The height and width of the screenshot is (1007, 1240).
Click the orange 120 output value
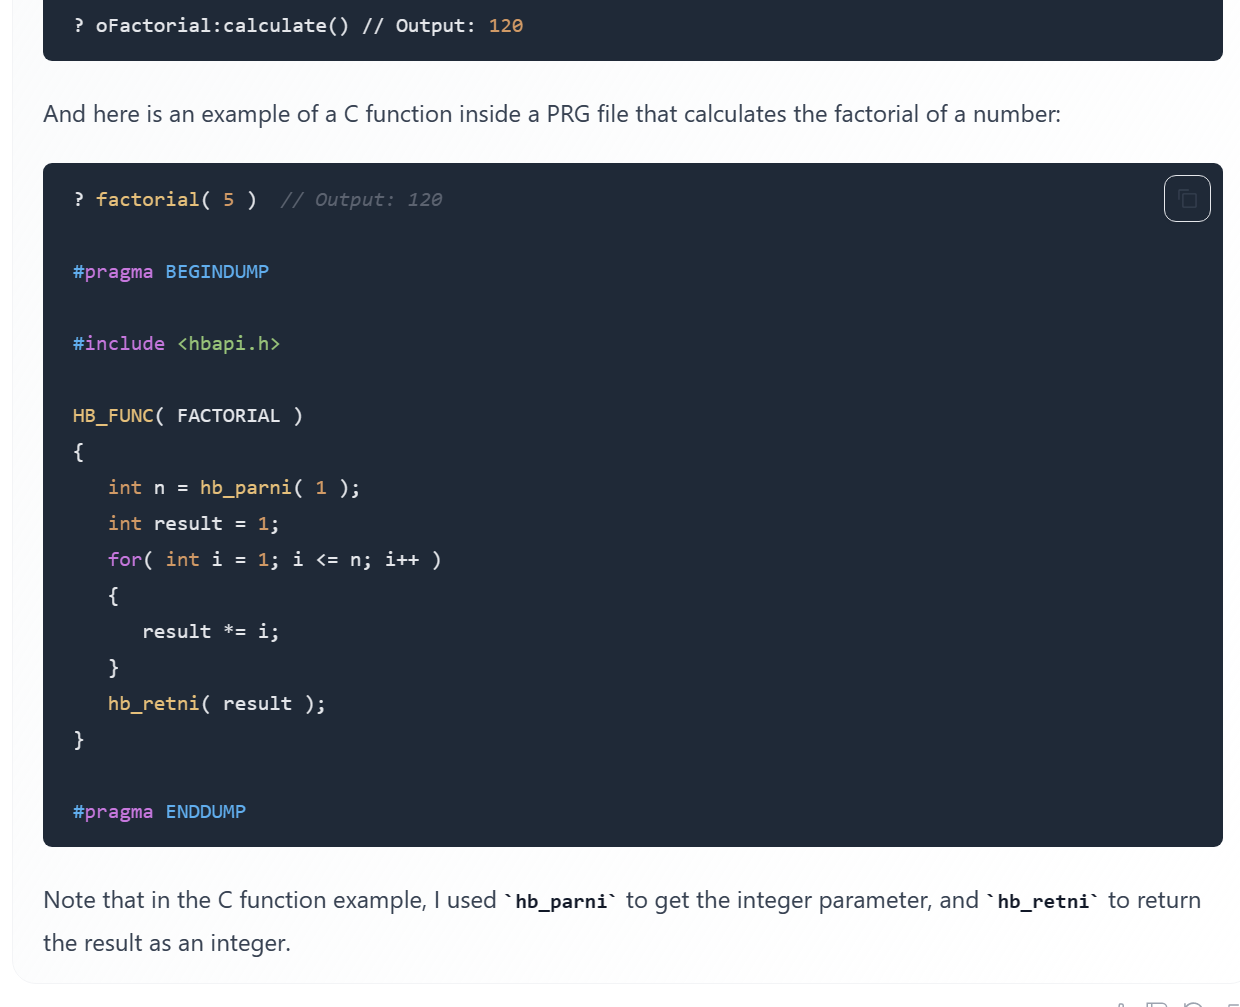(x=506, y=26)
